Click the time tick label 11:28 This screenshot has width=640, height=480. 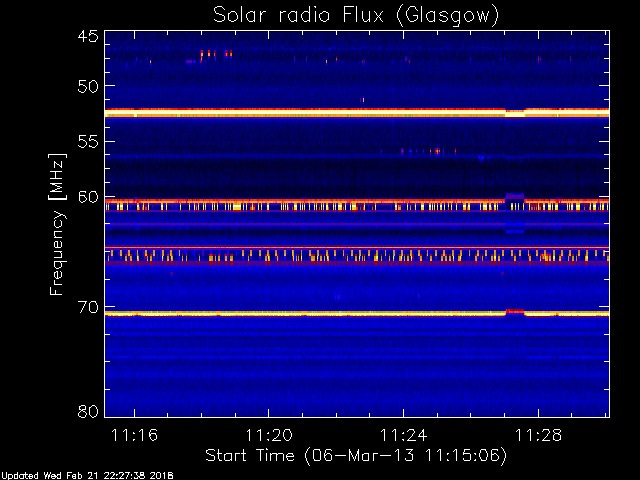(x=538, y=435)
